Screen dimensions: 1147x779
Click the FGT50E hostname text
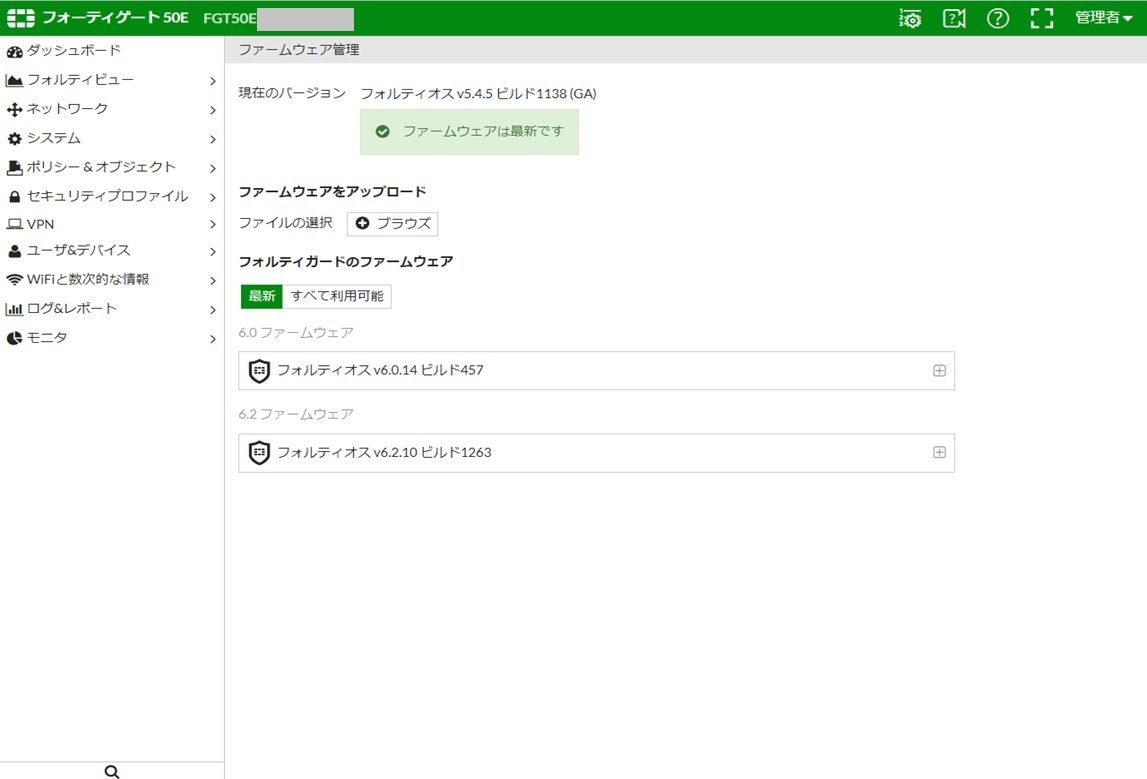(x=230, y=18)
